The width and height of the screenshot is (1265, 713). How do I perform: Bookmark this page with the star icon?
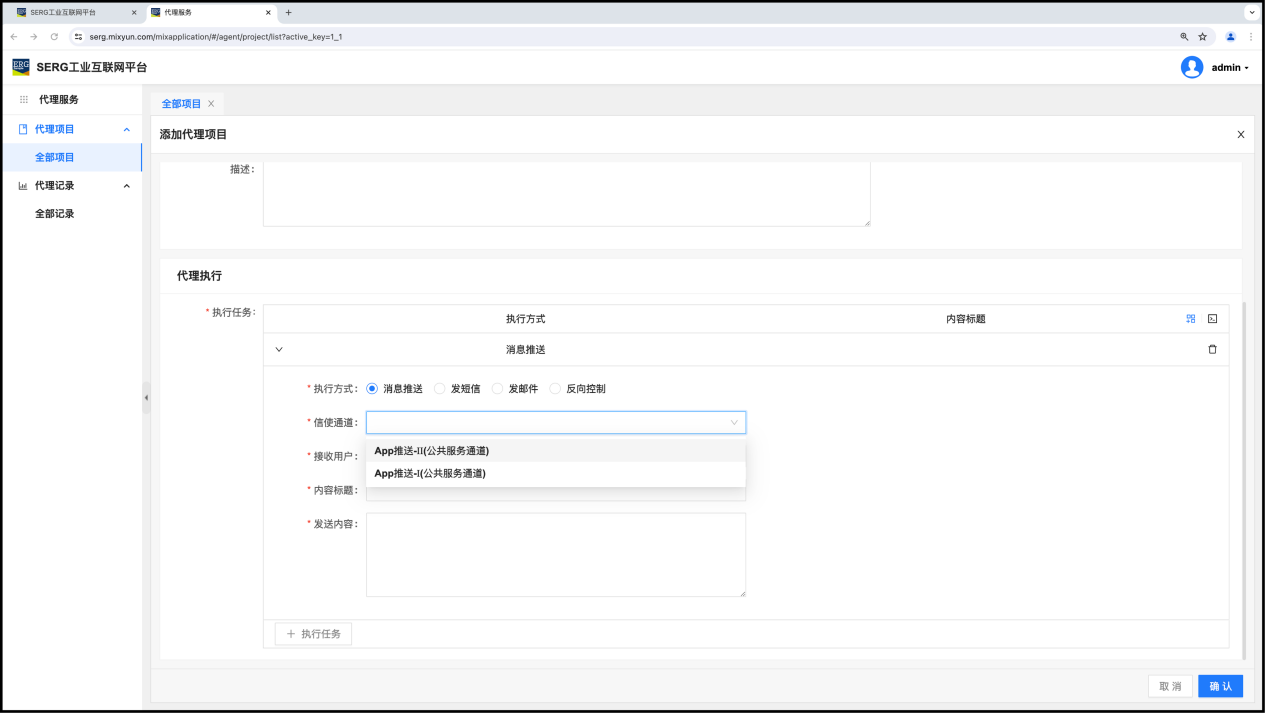coord(1203,37)
